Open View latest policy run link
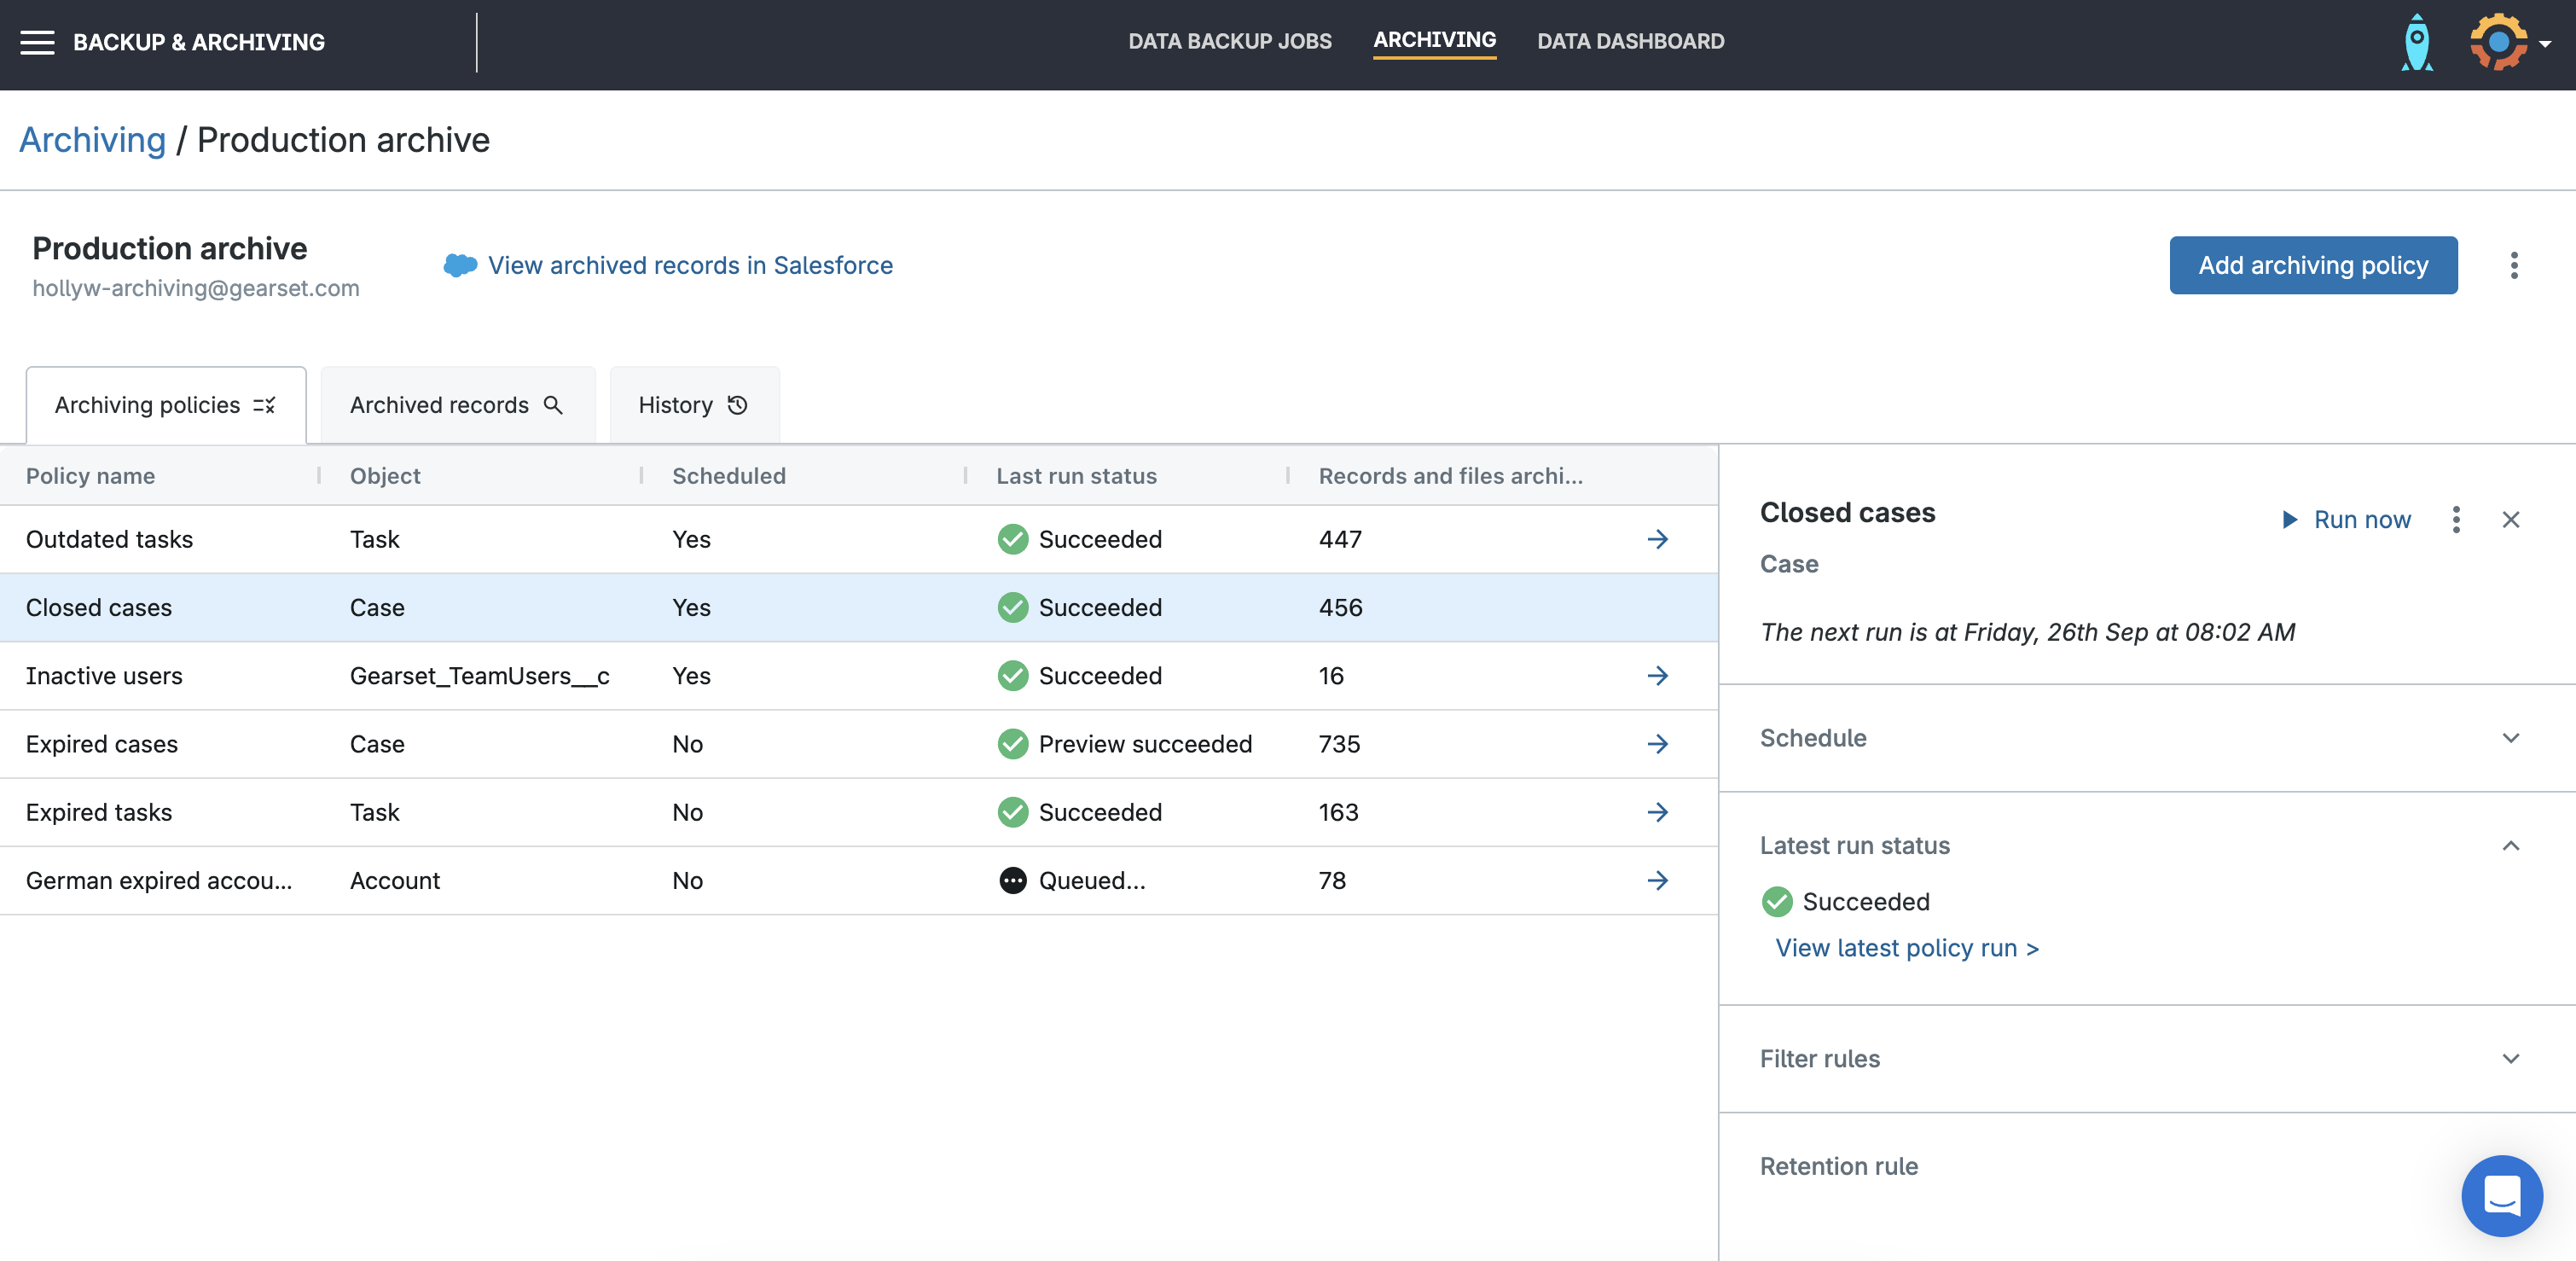 1906,948
